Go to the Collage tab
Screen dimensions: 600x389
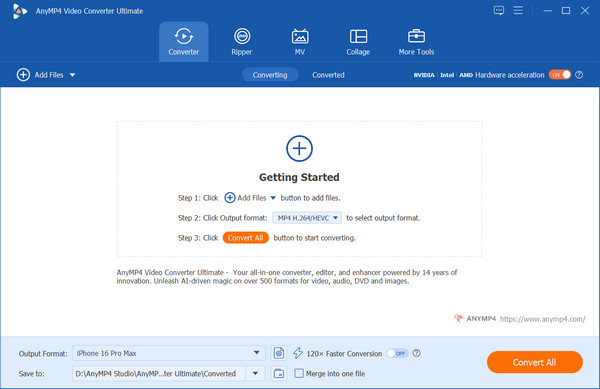click(358, 42)
